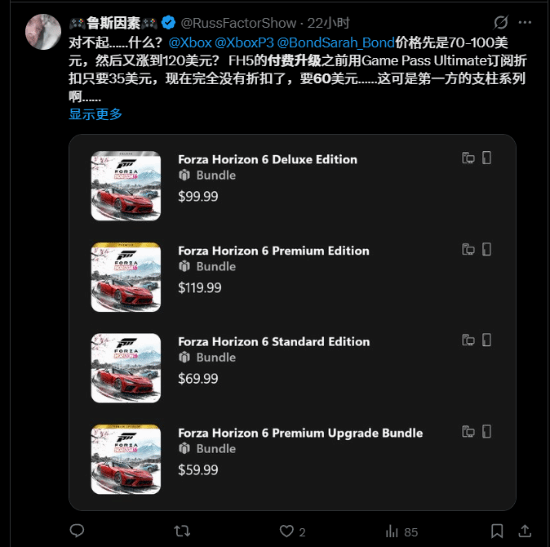Select Forza Horizon 6 Premium Edition title
This screenshot has width=550, height=547.
[x=274, y=251]
